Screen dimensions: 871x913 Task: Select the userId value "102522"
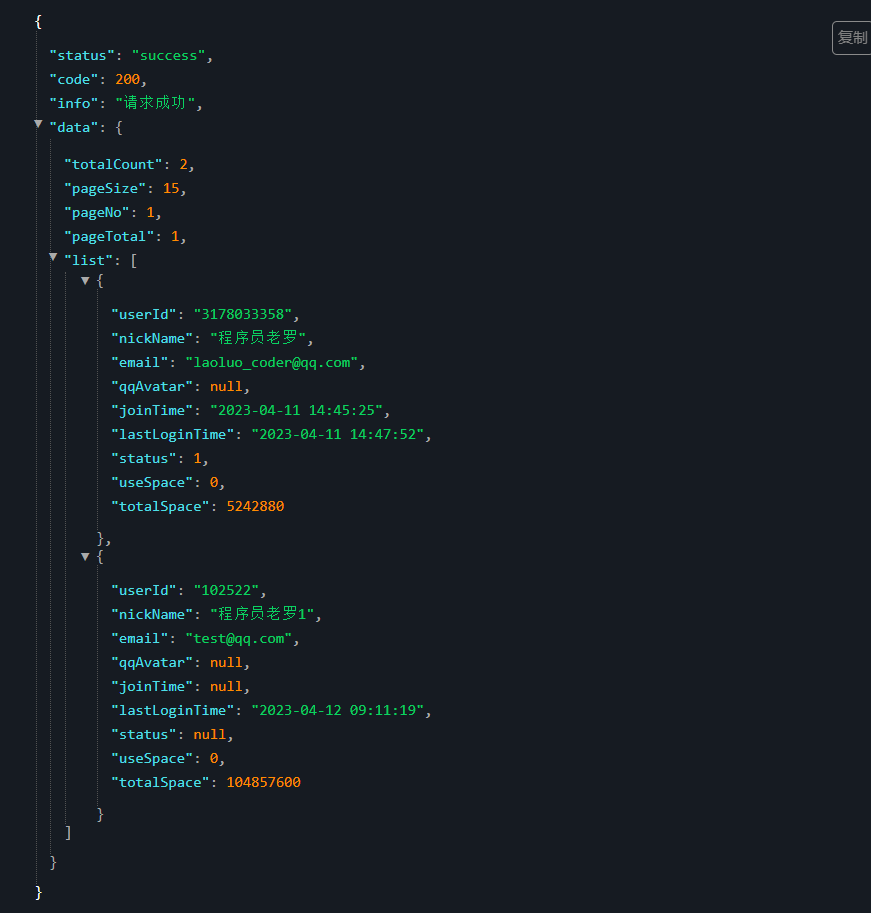click(x=226, y=590)
